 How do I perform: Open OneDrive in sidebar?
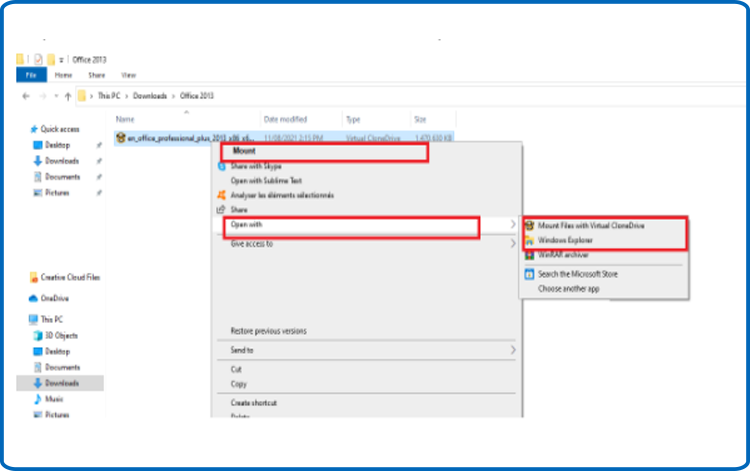tap(55, 298)
